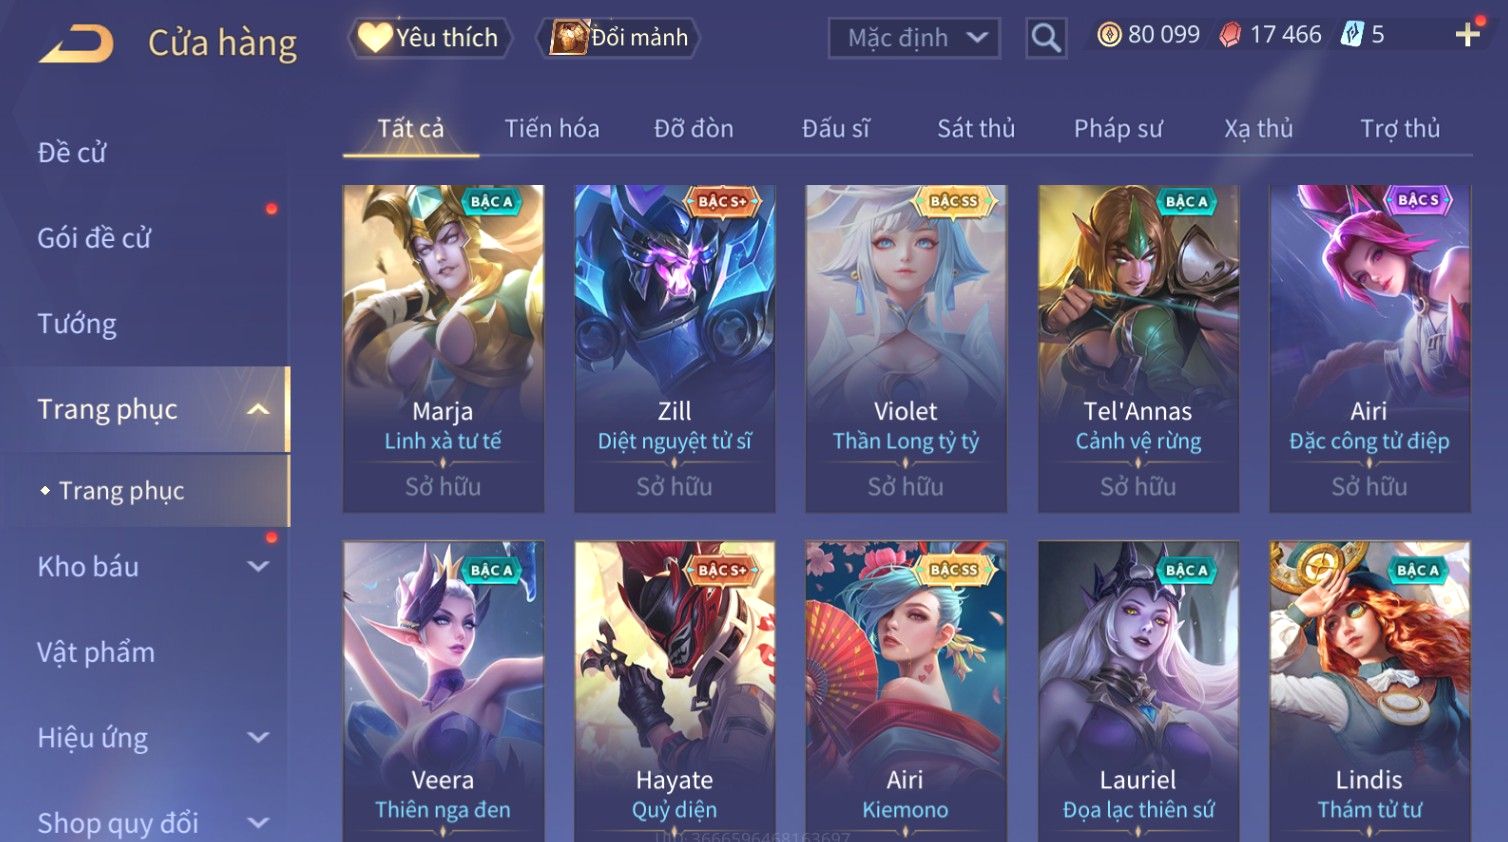This screenshot has width=1508, height=842.
Task: Select Violet Thần Long tỷ tỷ skin card
Action: 906,348
